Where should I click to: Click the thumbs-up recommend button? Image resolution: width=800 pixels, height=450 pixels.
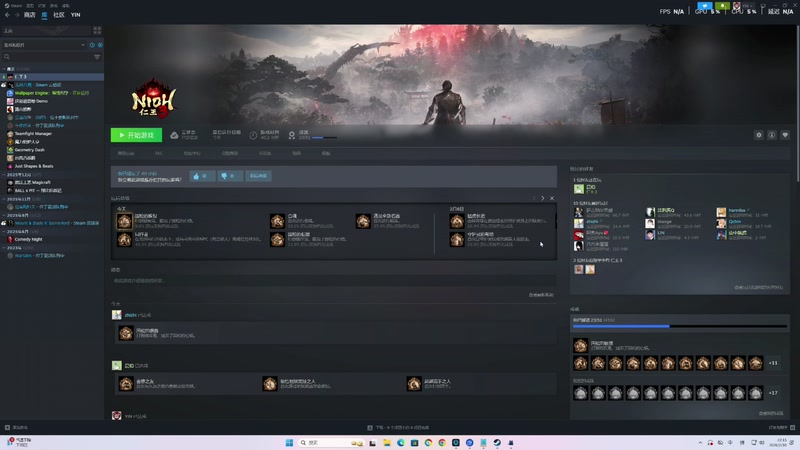pos(202,176)
